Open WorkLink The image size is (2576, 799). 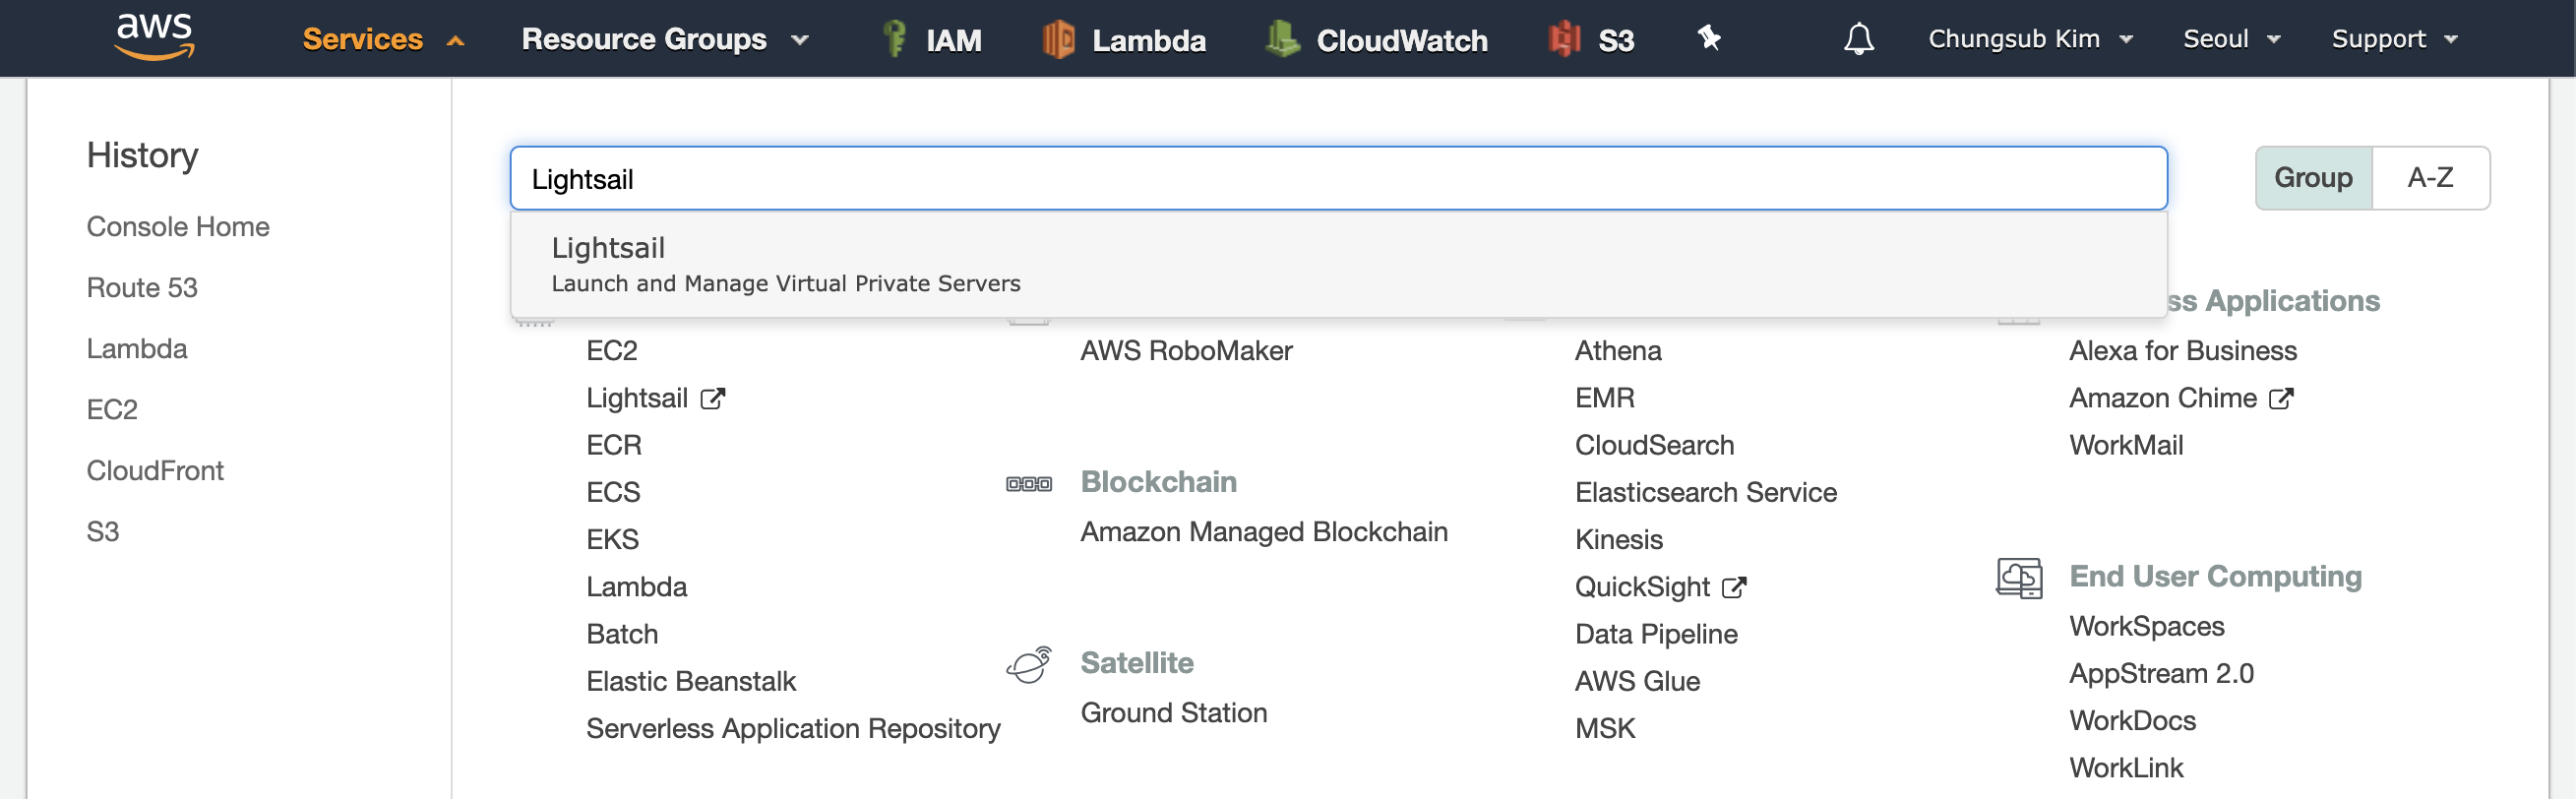(x=2126, y=767)
